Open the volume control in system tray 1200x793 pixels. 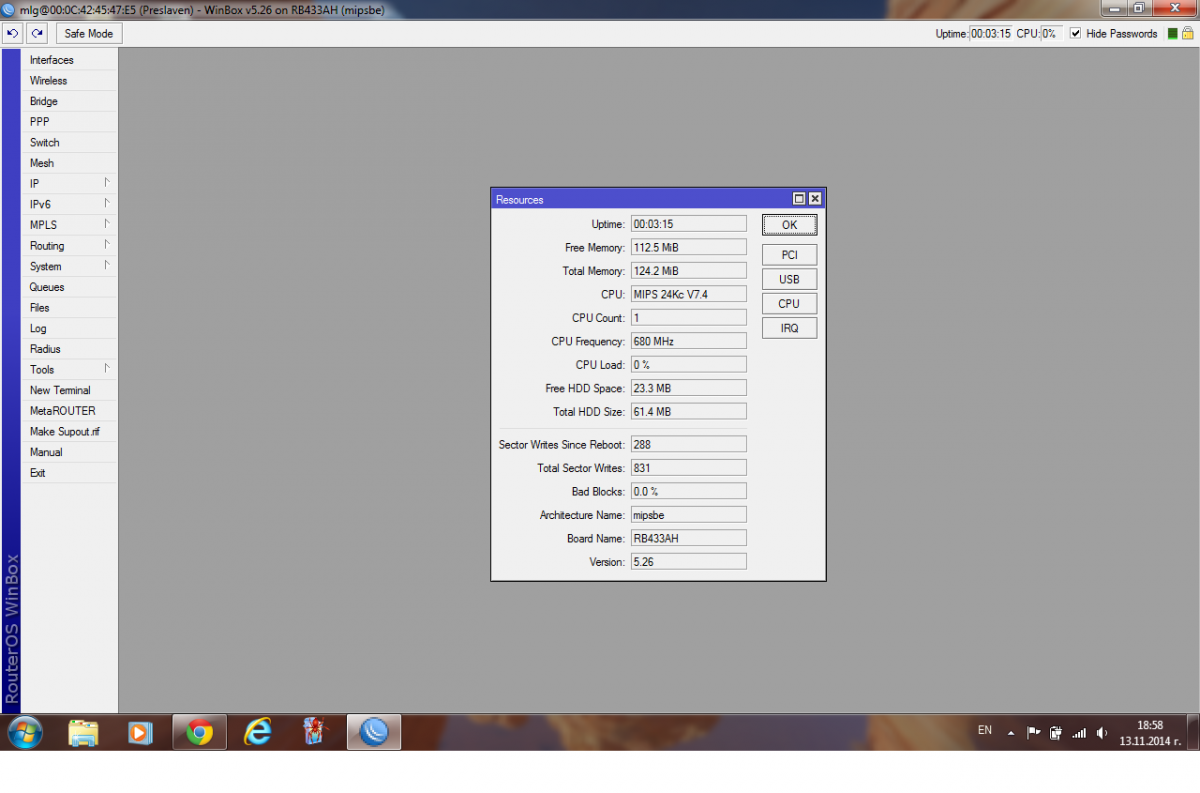tap(1101, 733)
